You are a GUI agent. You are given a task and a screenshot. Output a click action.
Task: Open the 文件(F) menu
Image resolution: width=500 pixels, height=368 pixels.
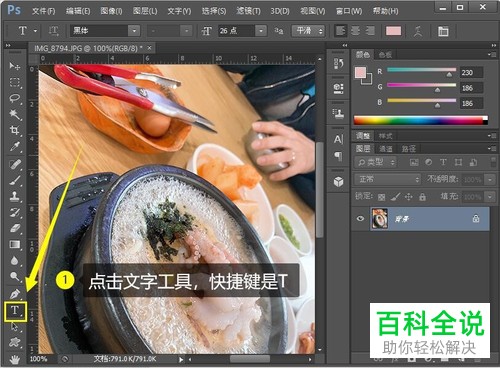pos(44,11)
